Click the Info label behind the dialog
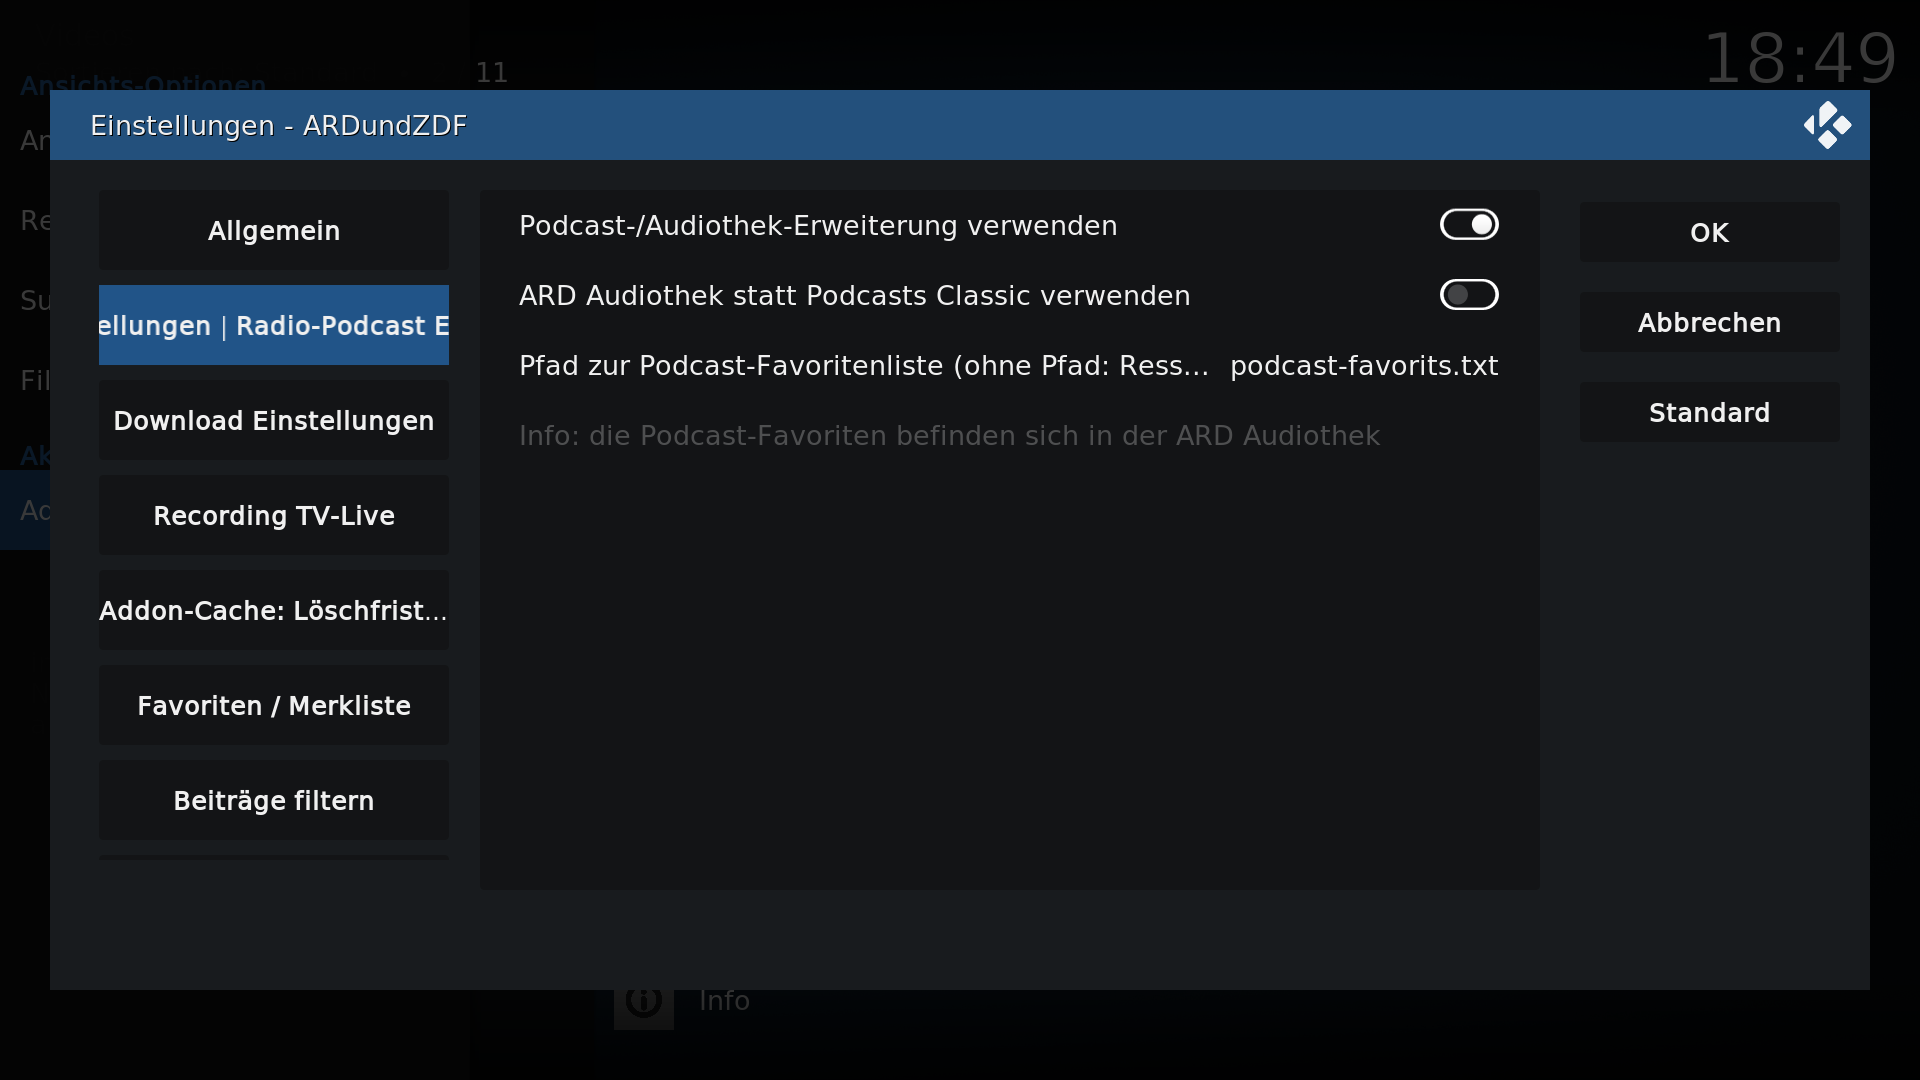The image size is (1920, 1080). [724, 1001]
